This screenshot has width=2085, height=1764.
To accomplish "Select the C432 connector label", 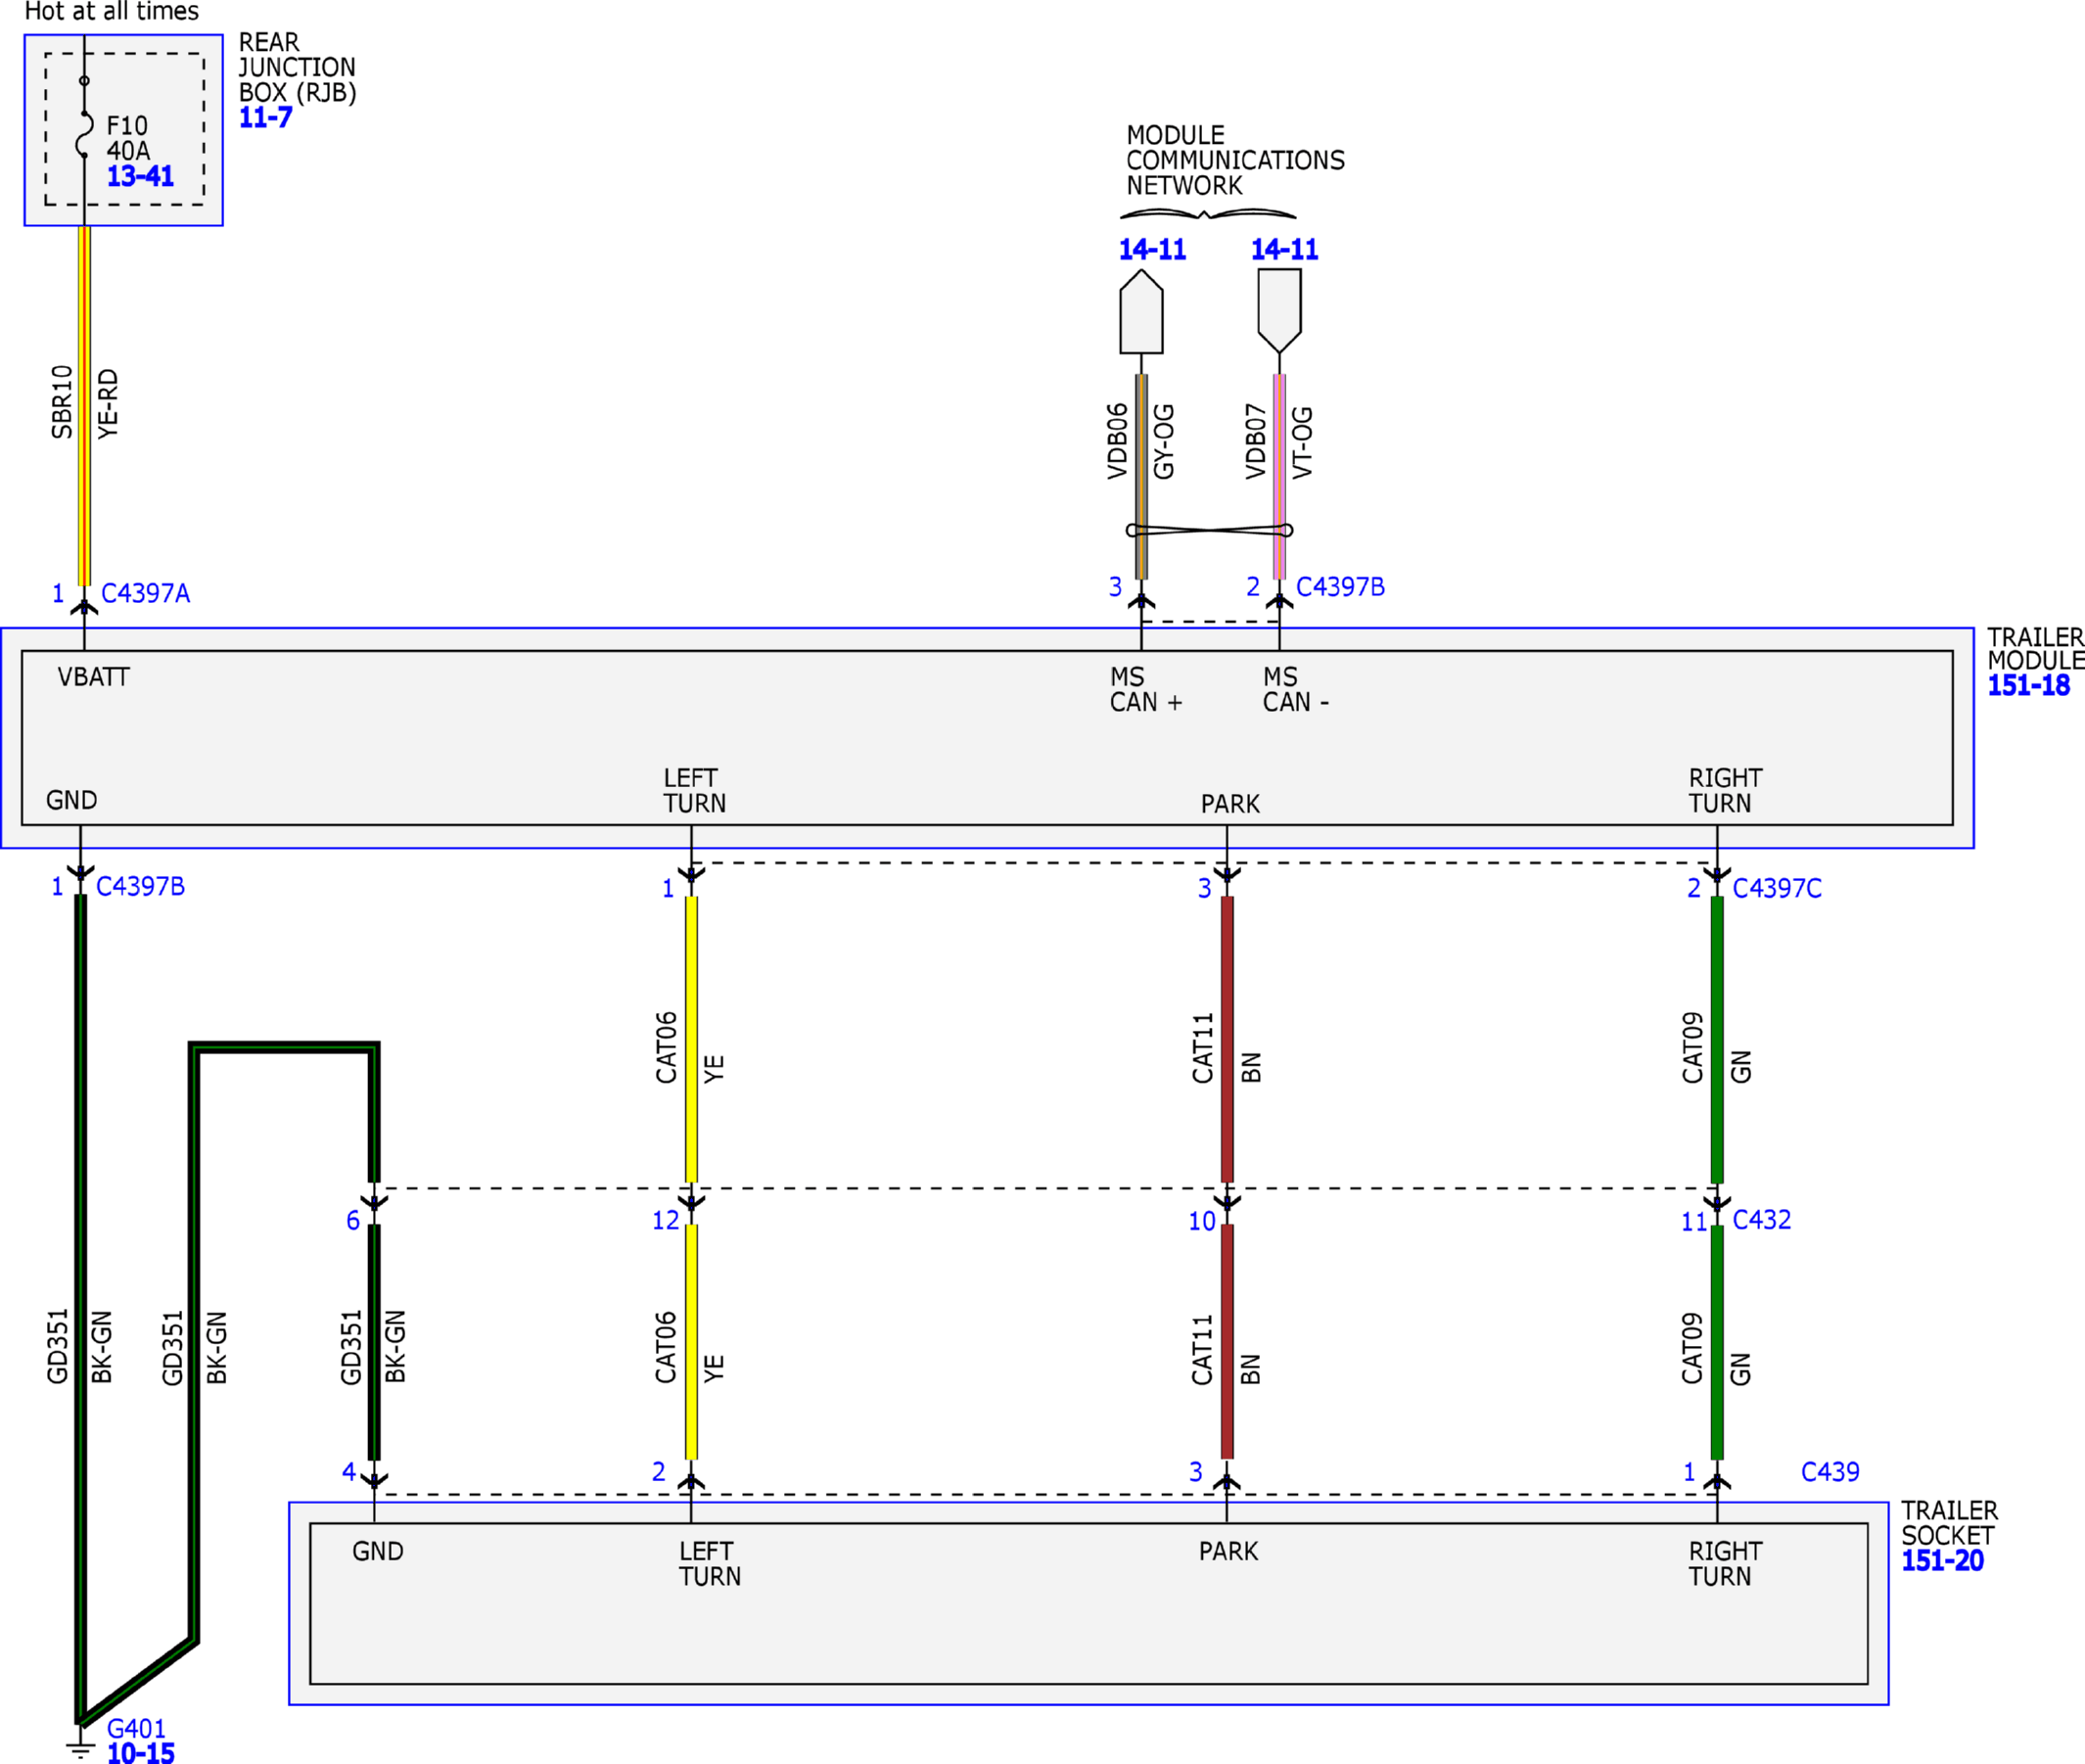I will tap(1761, 1220).
